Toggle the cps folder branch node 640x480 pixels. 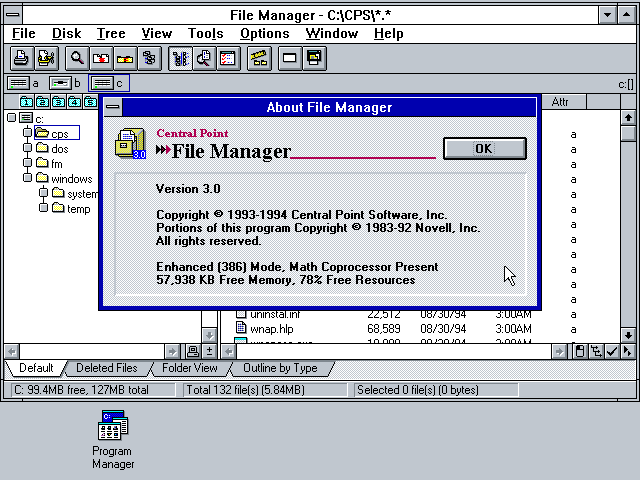coord(27,133)
